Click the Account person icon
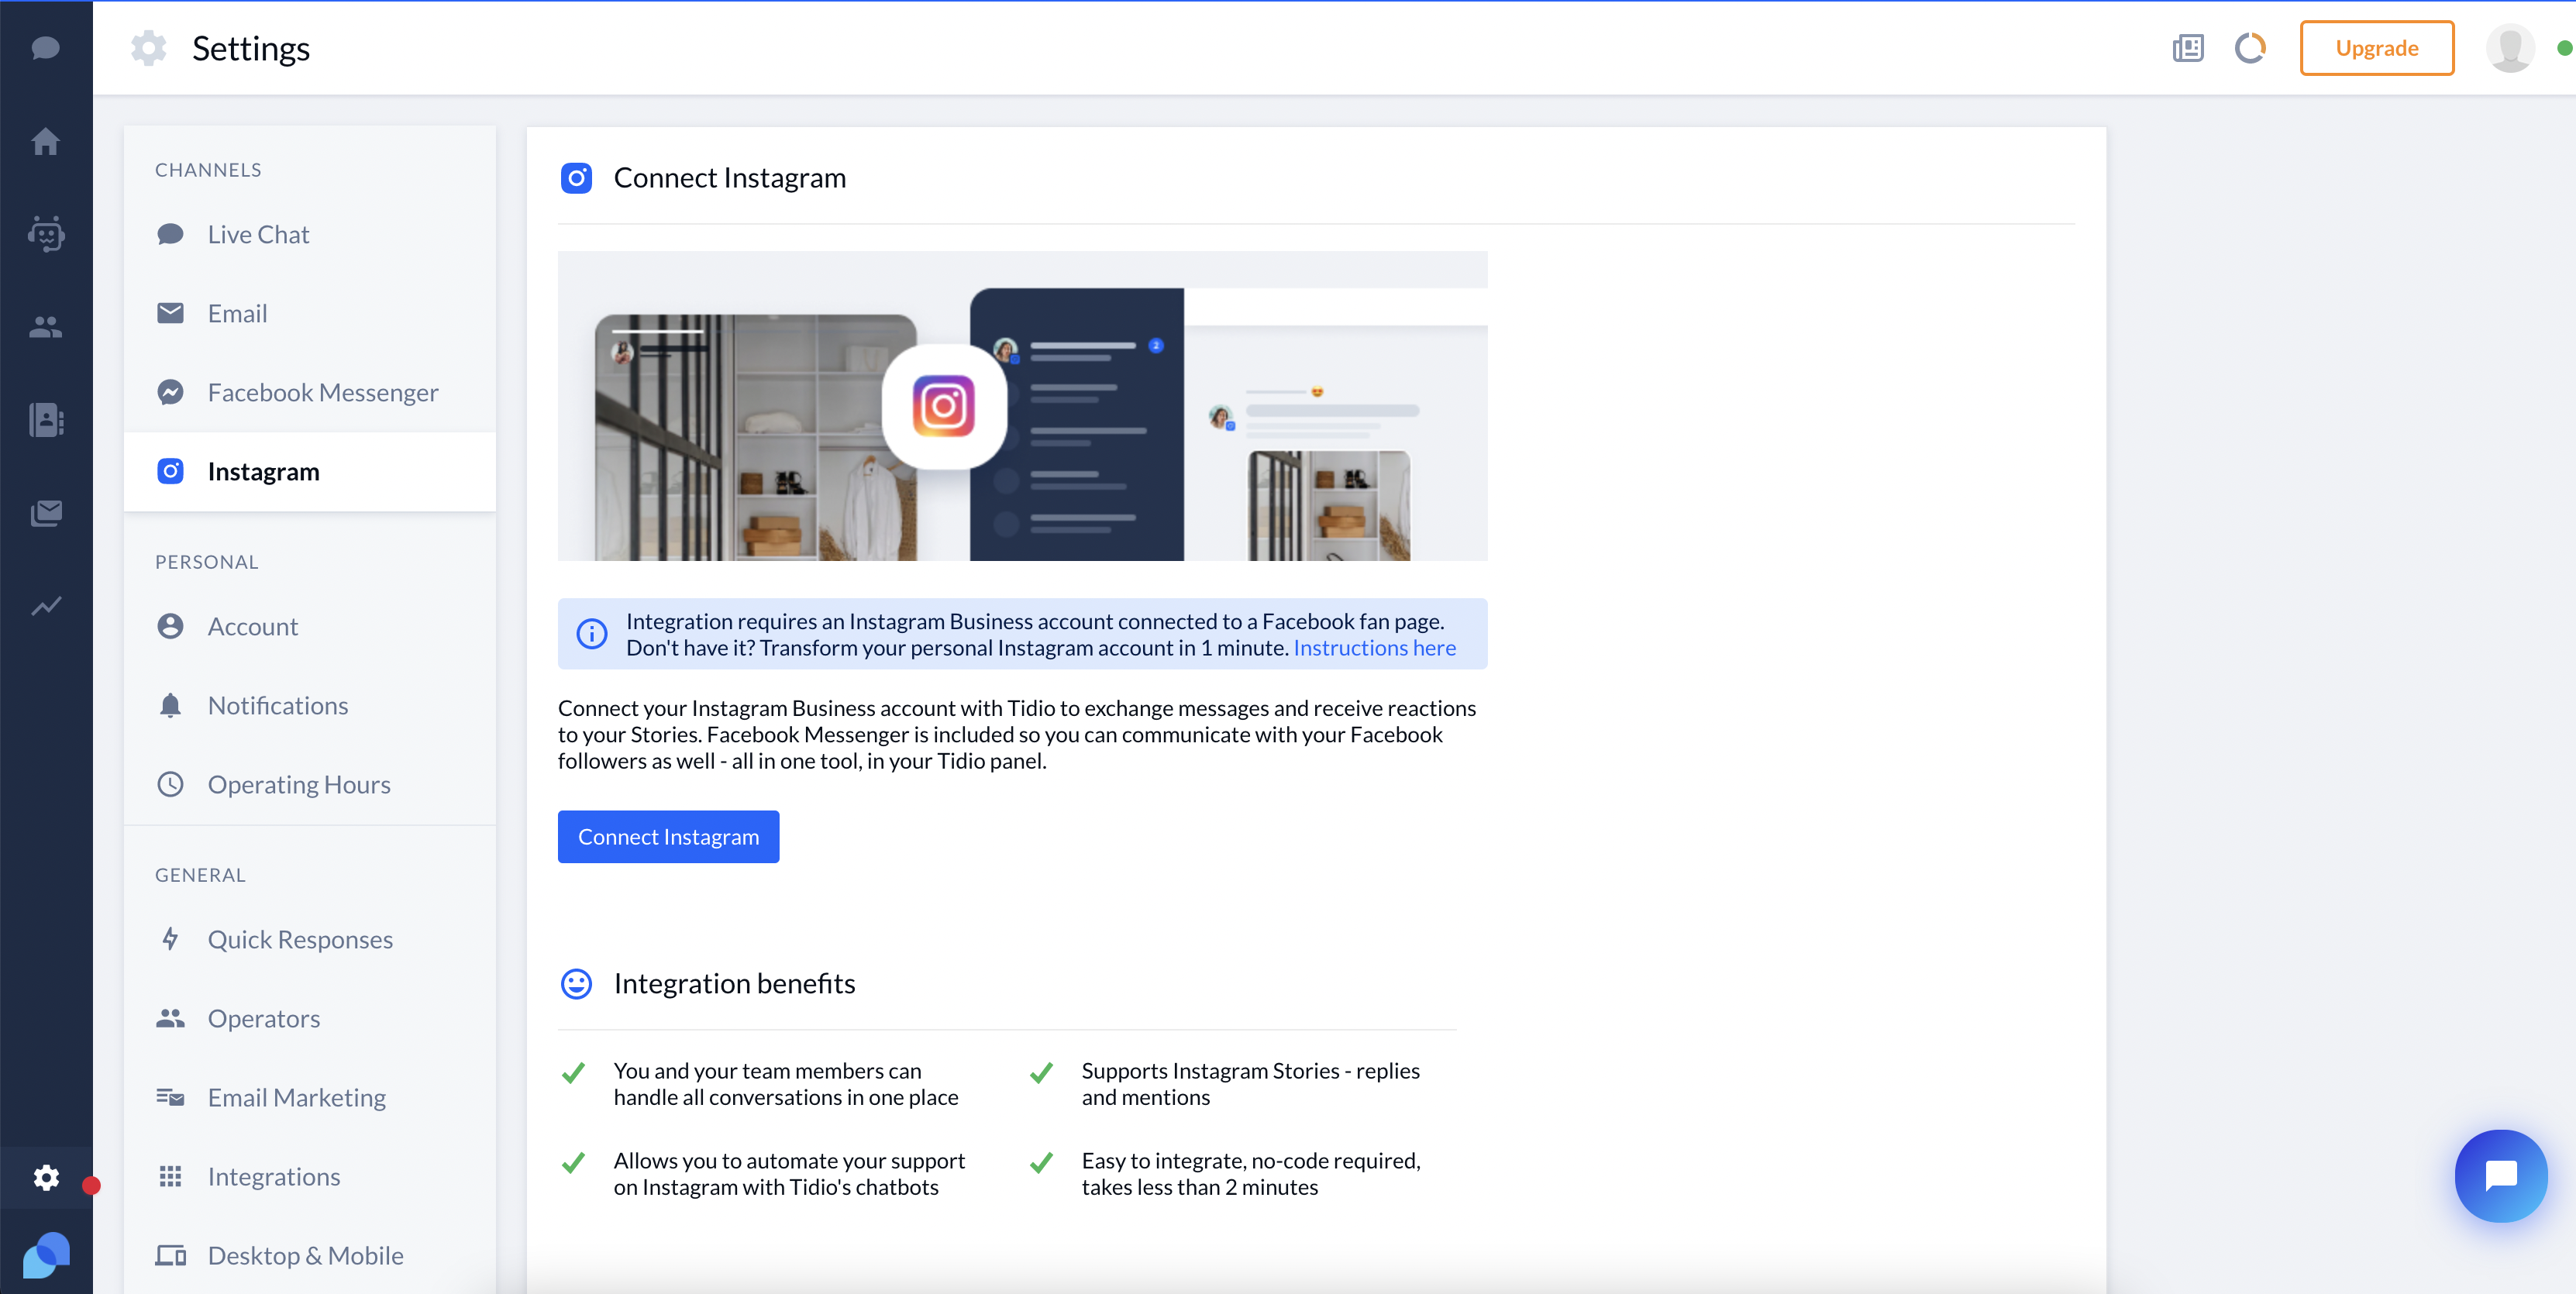 pos(170,626)
